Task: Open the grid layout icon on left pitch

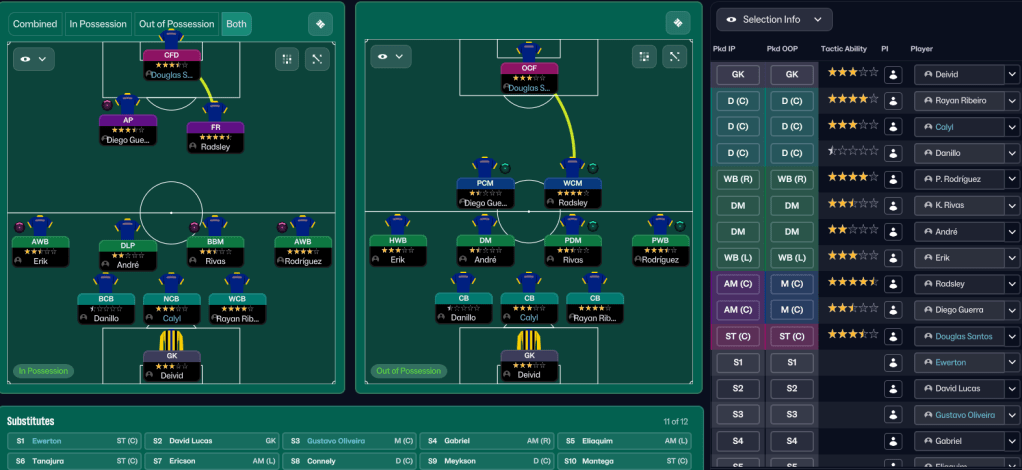Action: 286,59
